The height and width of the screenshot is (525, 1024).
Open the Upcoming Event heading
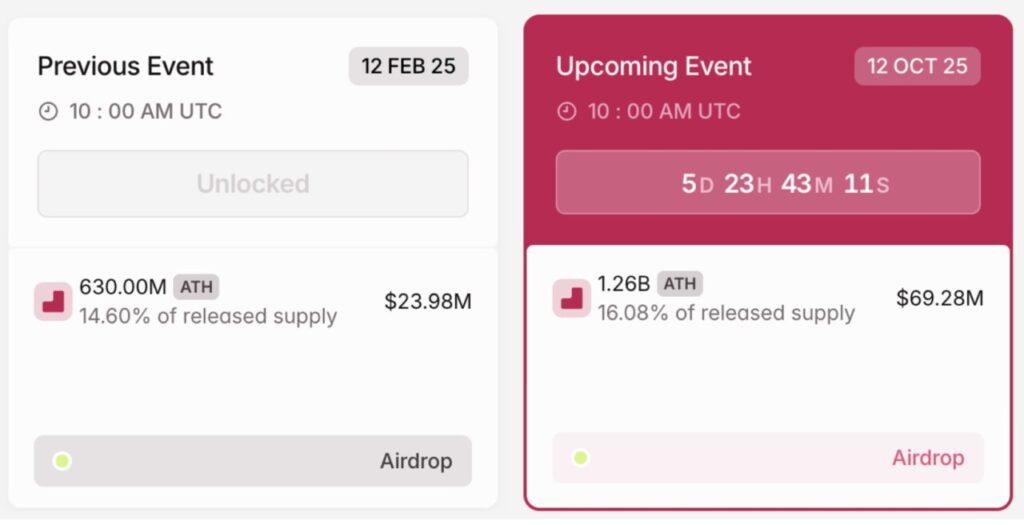tap(654, 67)
